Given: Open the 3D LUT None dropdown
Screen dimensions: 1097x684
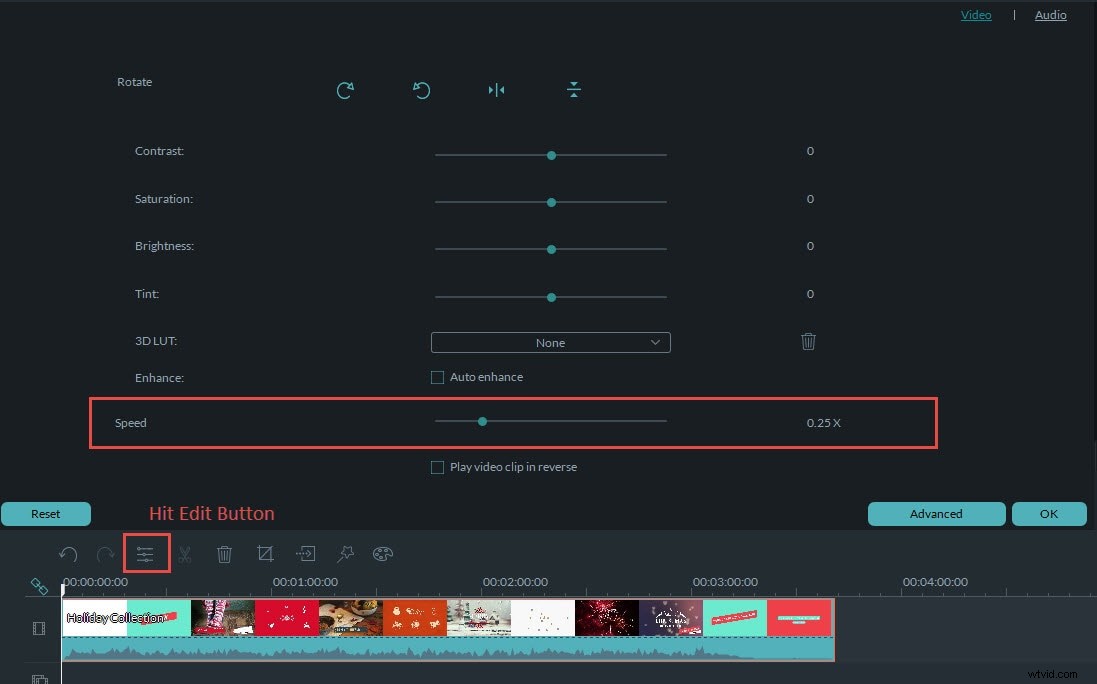Looking at the screenshot, I should 550,342.
